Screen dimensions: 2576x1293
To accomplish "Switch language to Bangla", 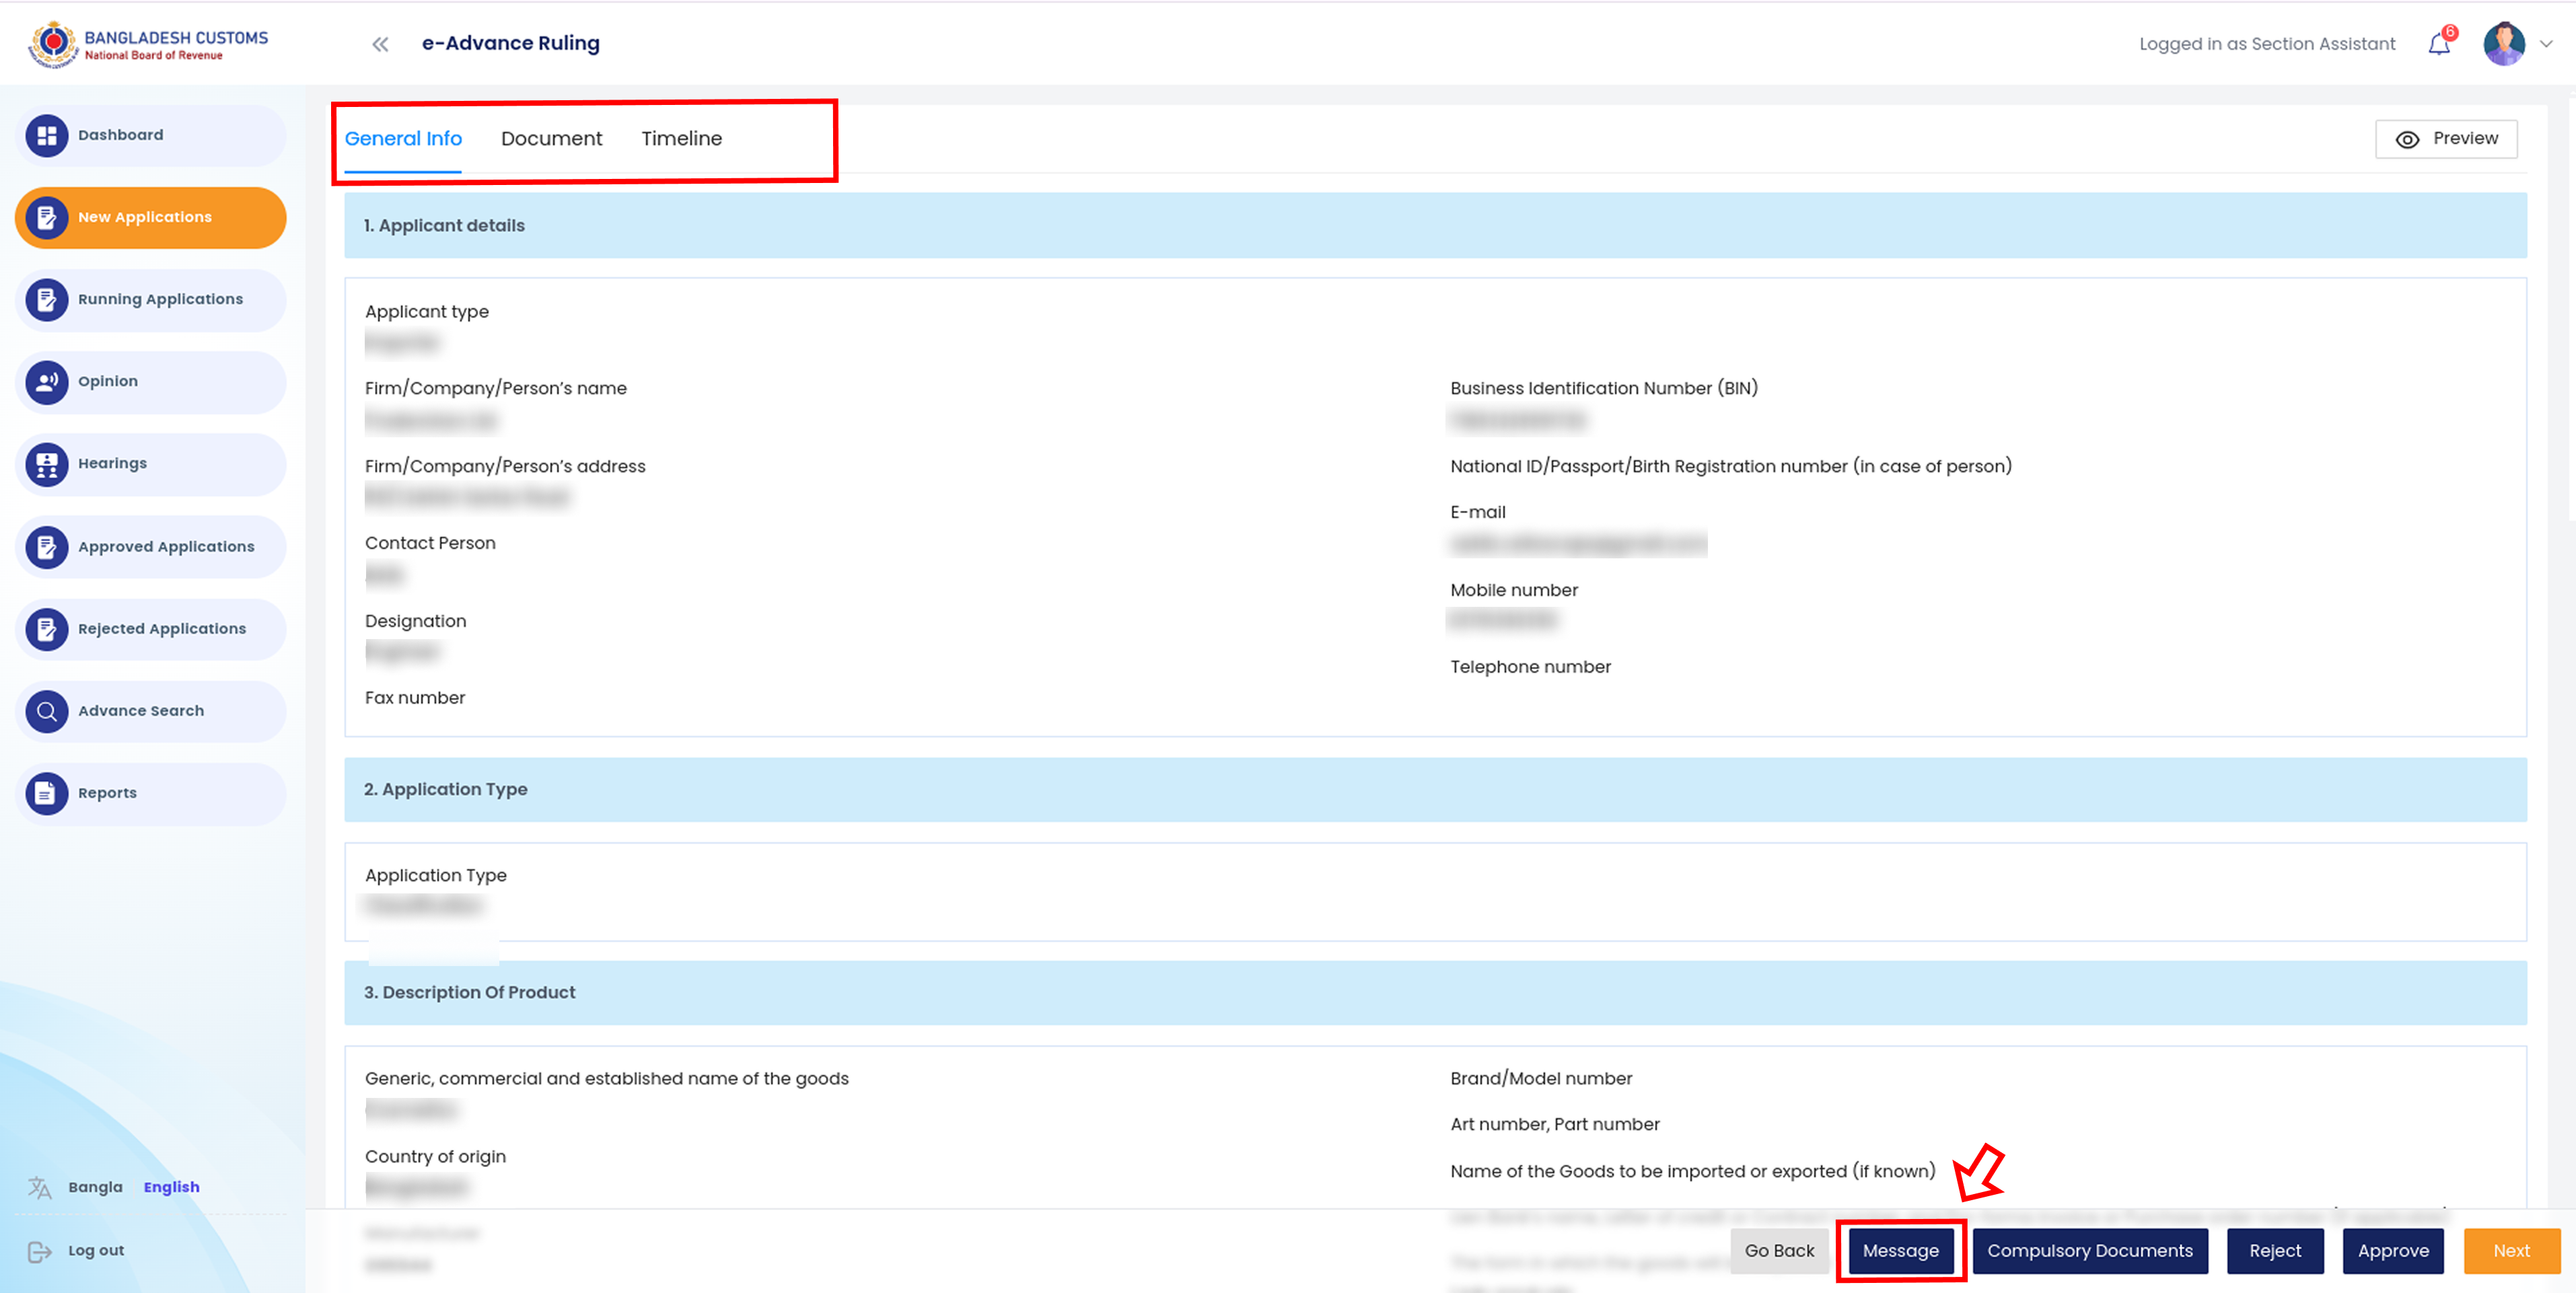I will (x=95, y=1187).
